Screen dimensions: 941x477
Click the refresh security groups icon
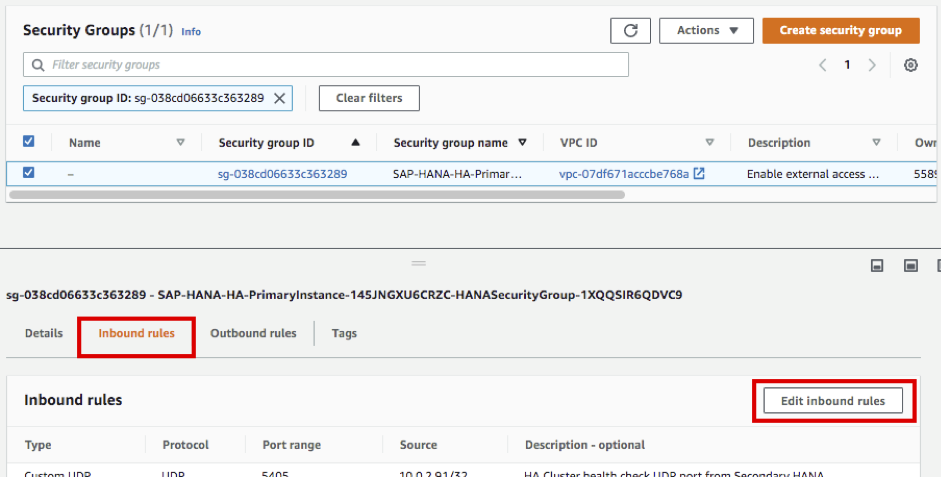click(x=630, y=31)
